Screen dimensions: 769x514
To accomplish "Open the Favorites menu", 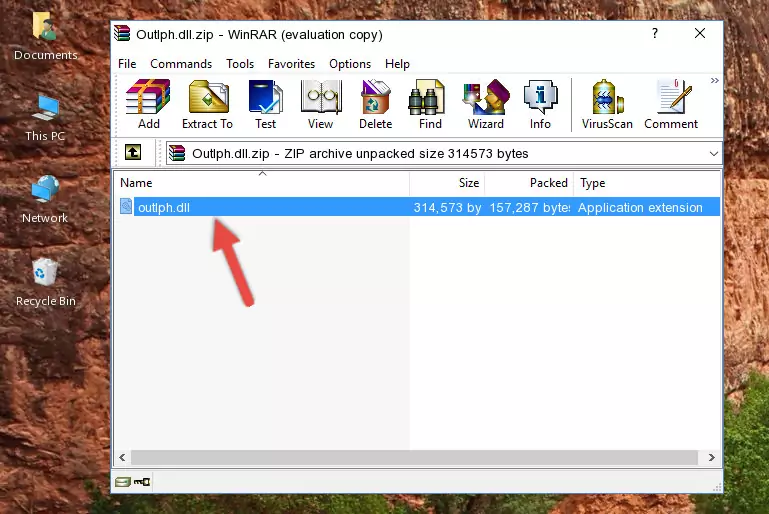I will [x=291, y=64].
